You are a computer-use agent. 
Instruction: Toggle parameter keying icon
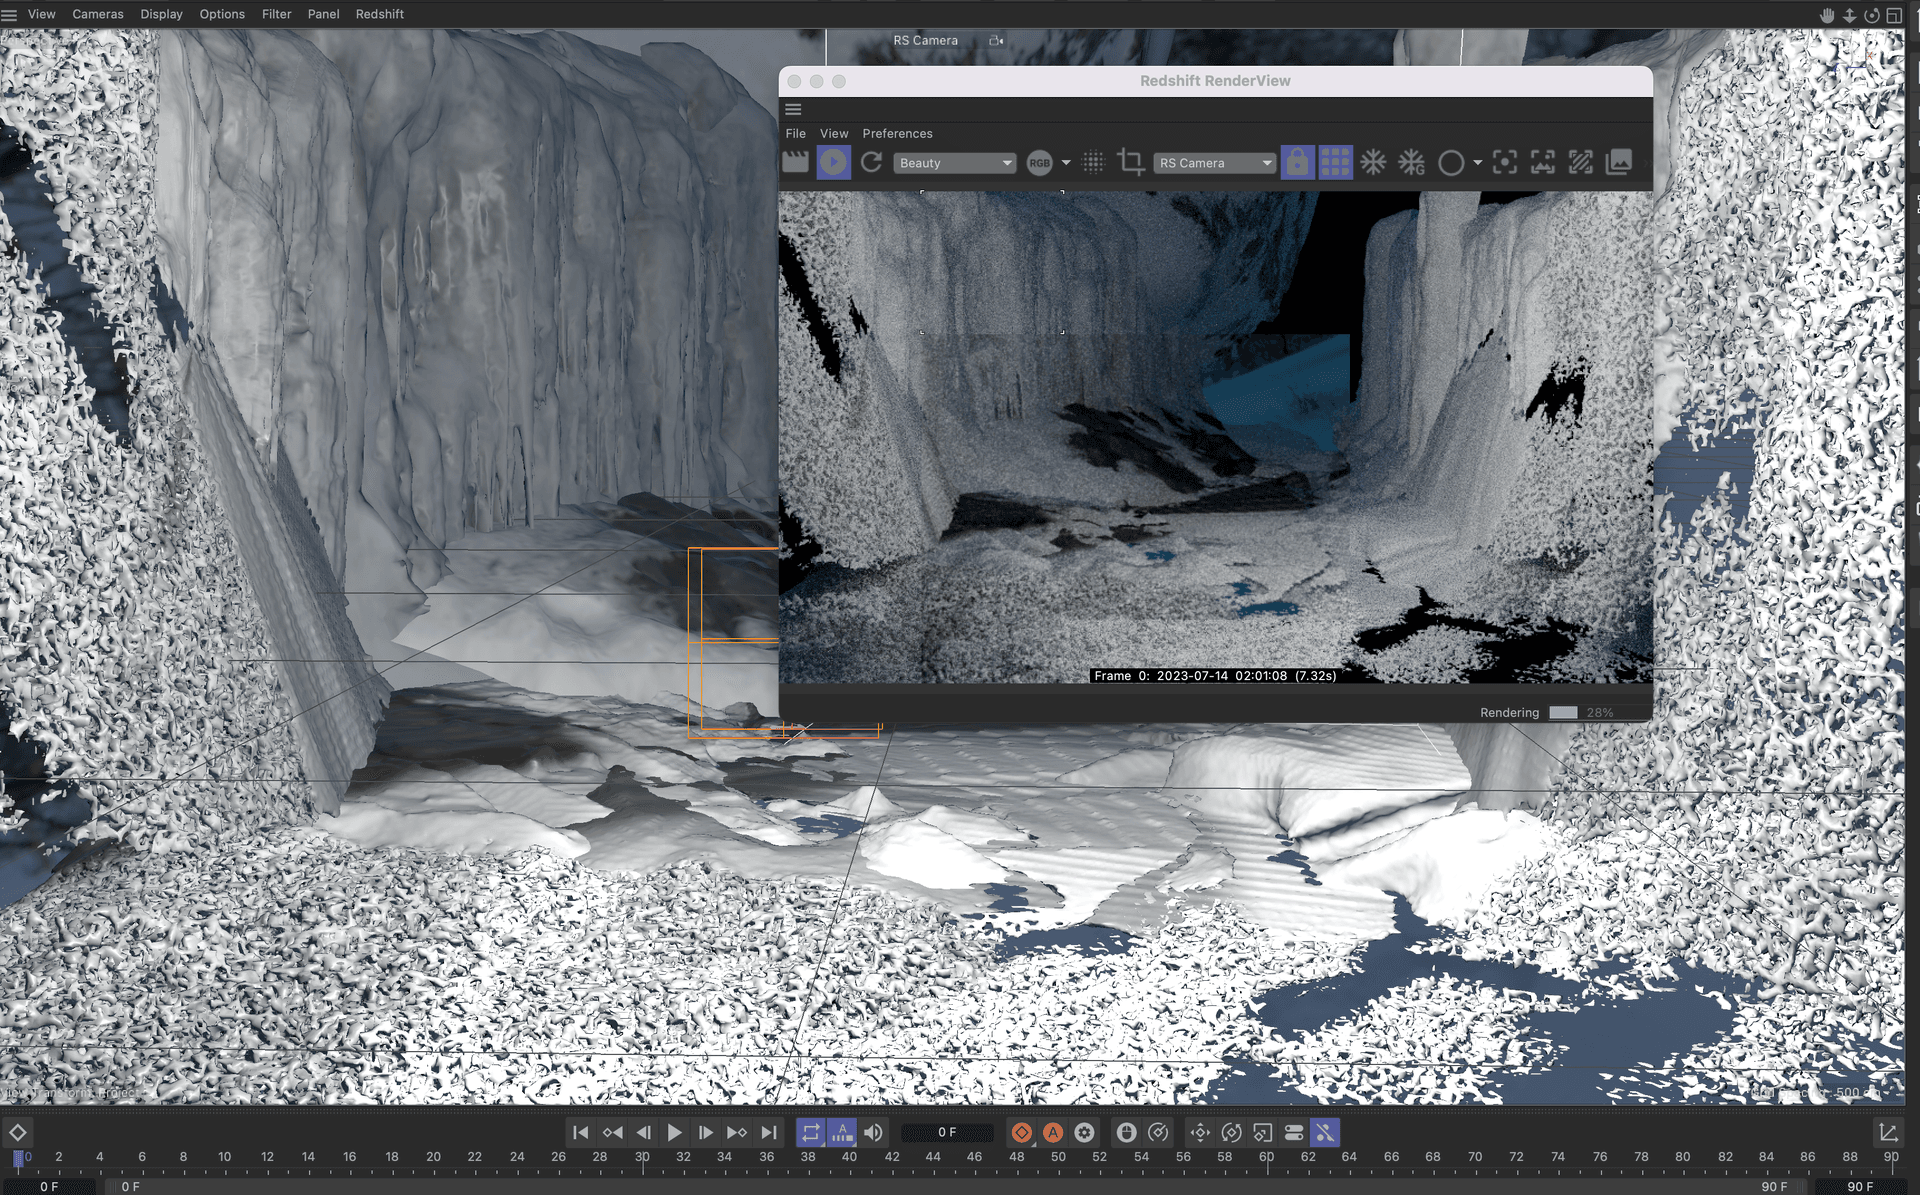point(1293,1132)
